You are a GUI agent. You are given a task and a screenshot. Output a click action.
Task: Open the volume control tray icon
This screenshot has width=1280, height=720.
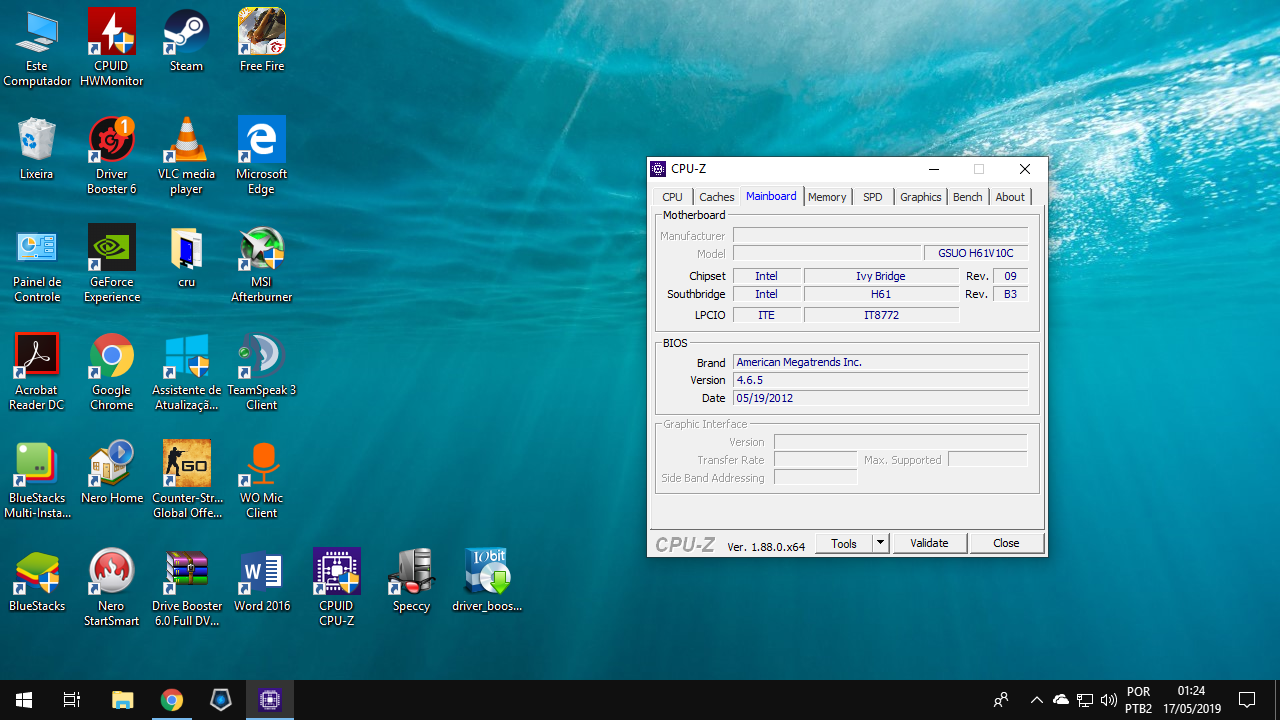coord(1108,700)
